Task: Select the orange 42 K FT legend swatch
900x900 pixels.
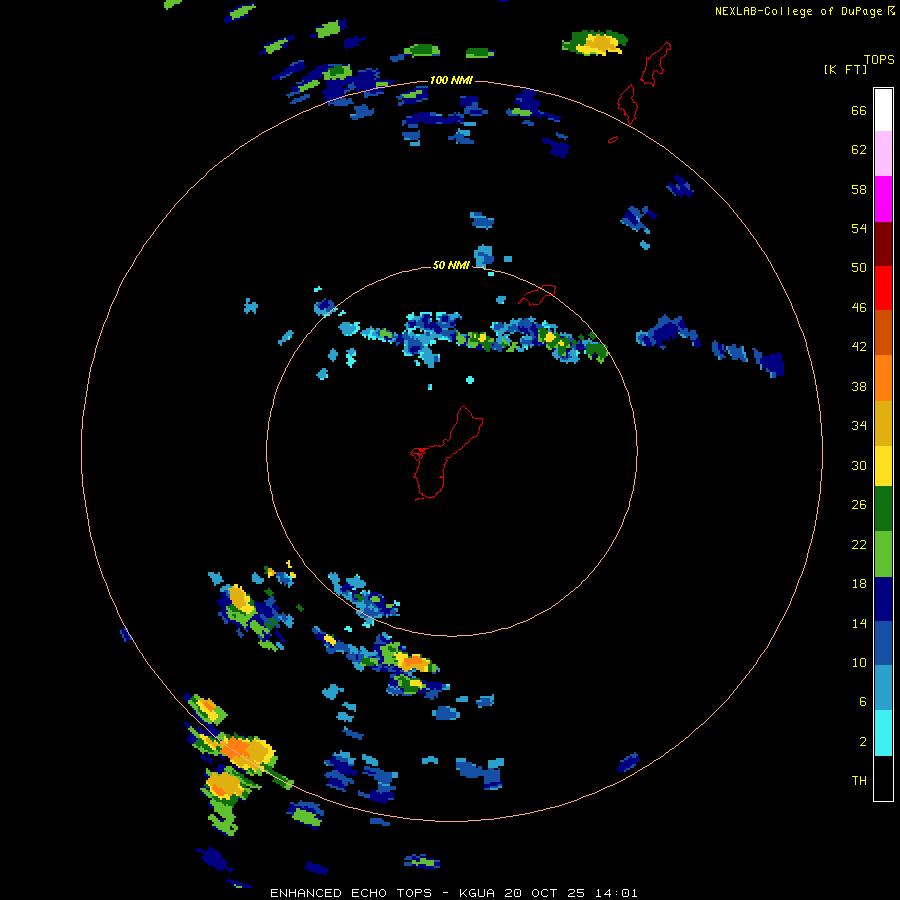Action: pyautogui.click(x=883, y=378)
